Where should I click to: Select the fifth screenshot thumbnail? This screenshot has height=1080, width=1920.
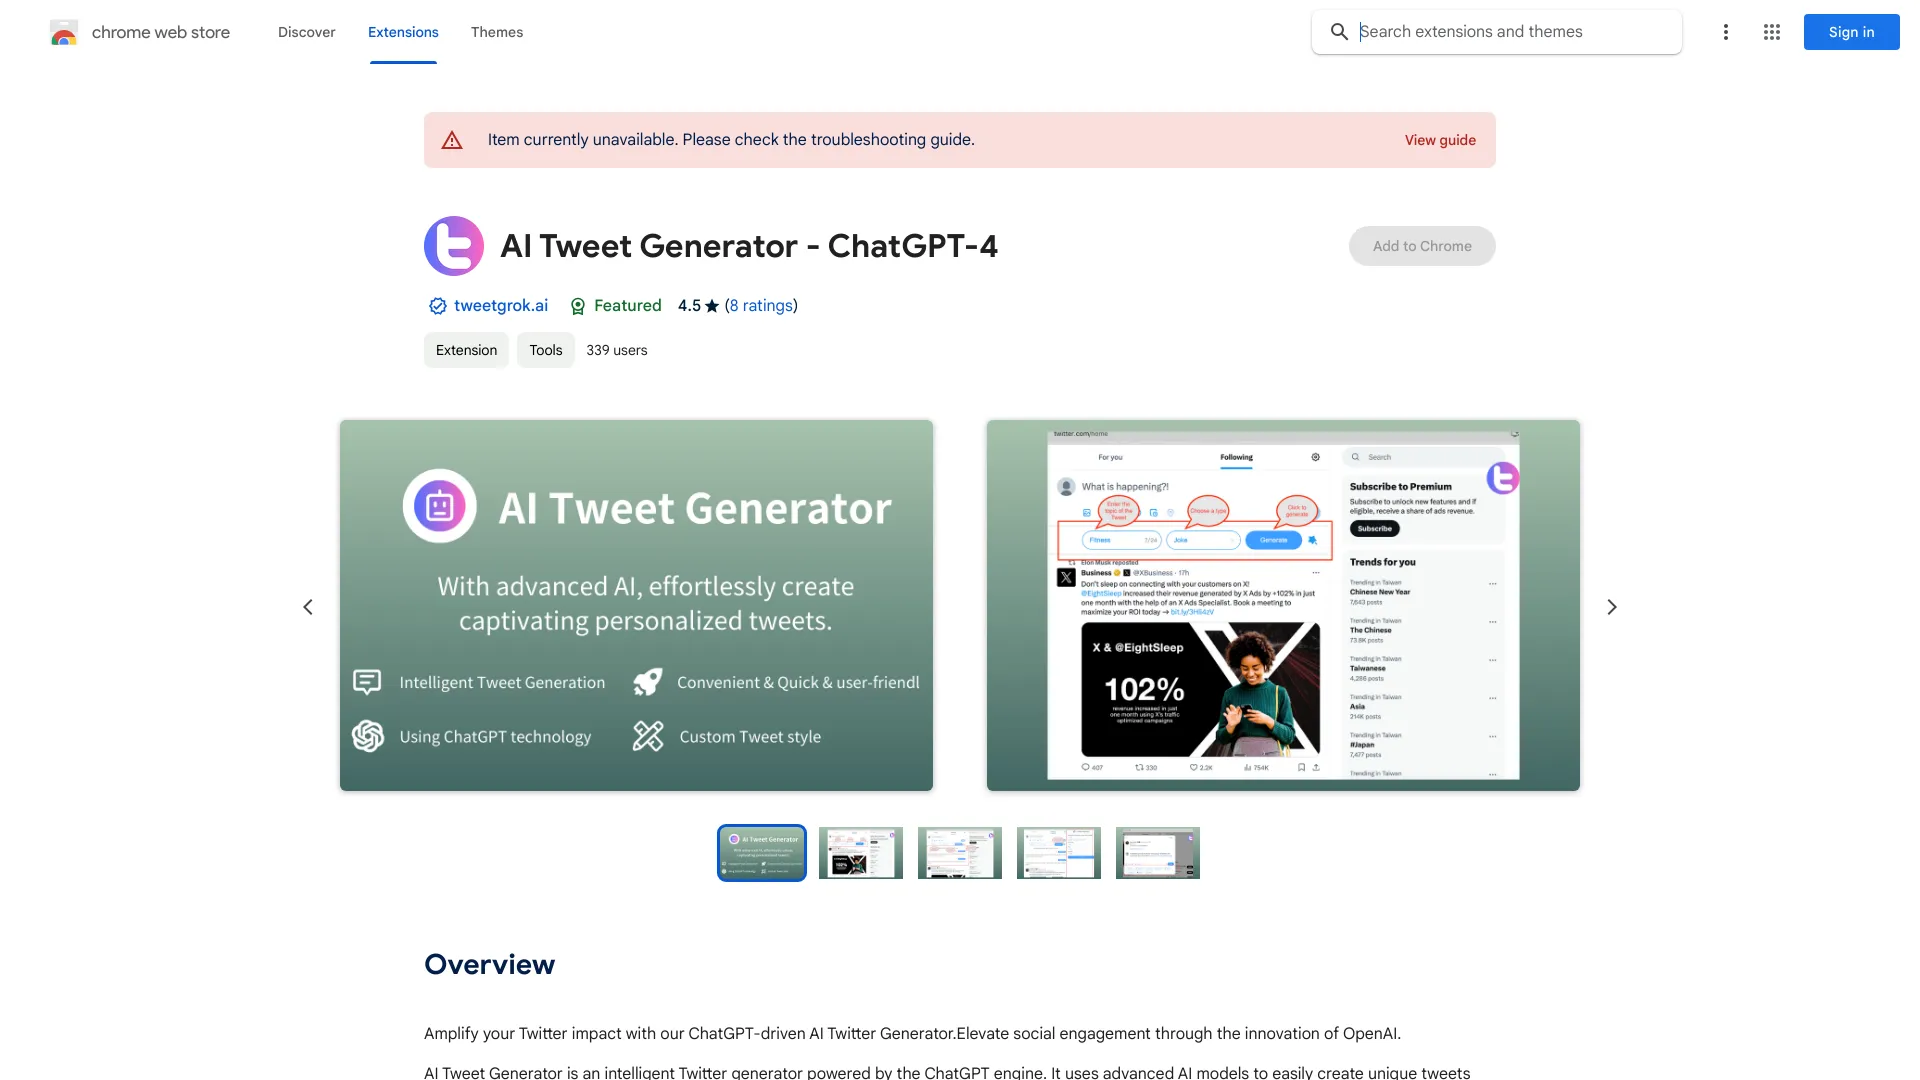click(x=1156, y=853)
